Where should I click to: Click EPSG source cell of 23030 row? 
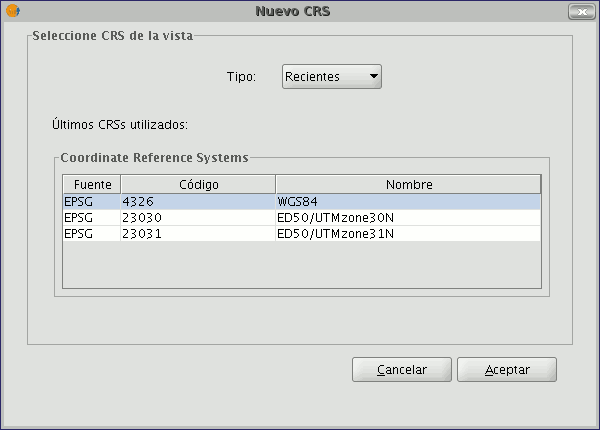tap(92, 218)
